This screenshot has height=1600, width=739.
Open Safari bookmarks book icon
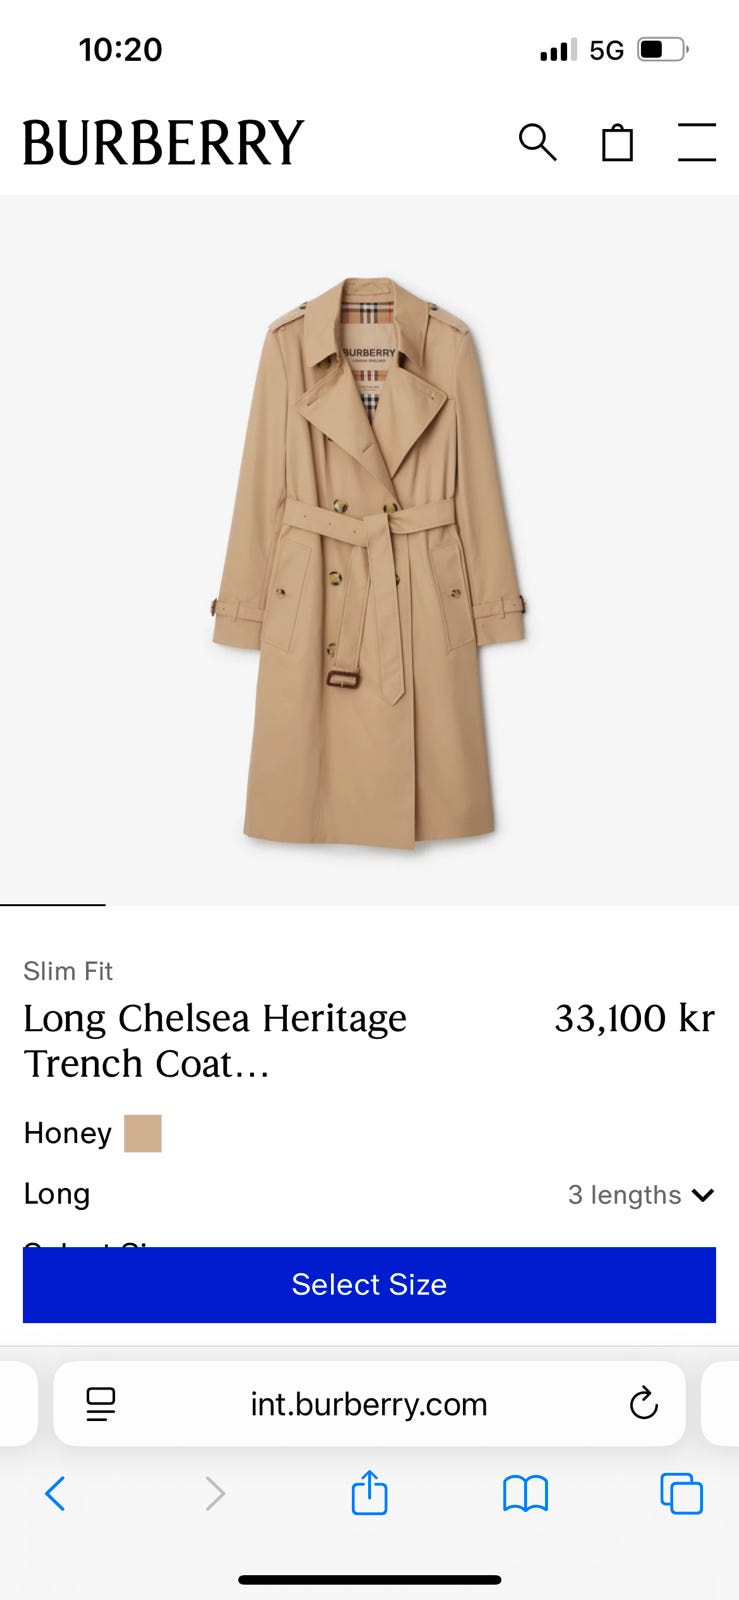click(x=525, y=1494)
